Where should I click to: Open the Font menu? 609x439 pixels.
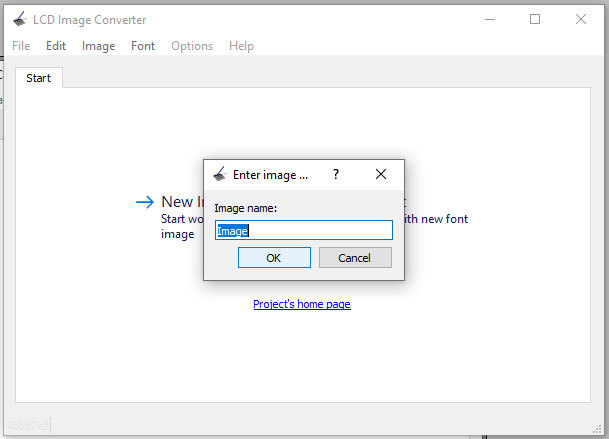[143, 46]
